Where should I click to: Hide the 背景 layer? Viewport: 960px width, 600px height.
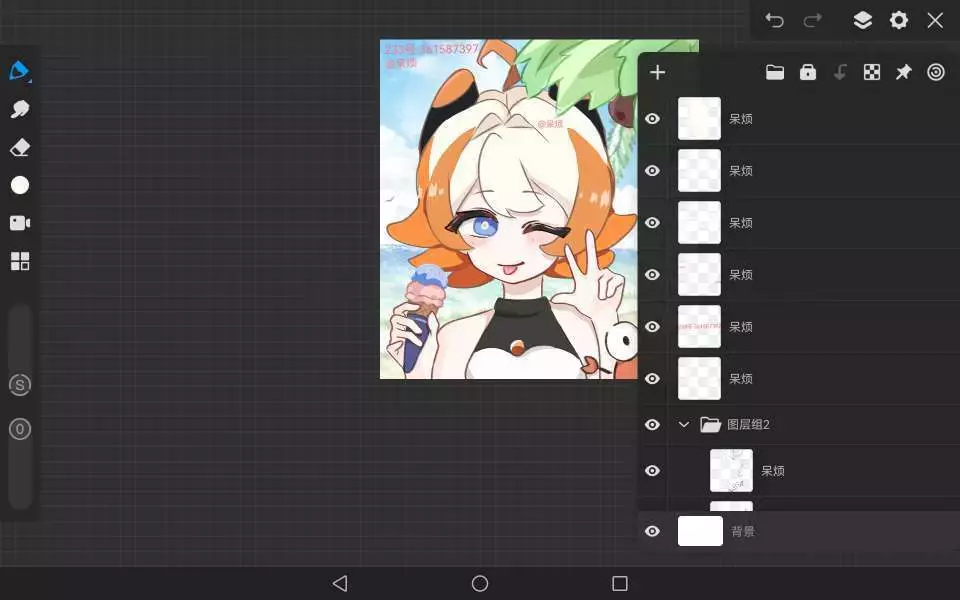(x=653, y=531)
